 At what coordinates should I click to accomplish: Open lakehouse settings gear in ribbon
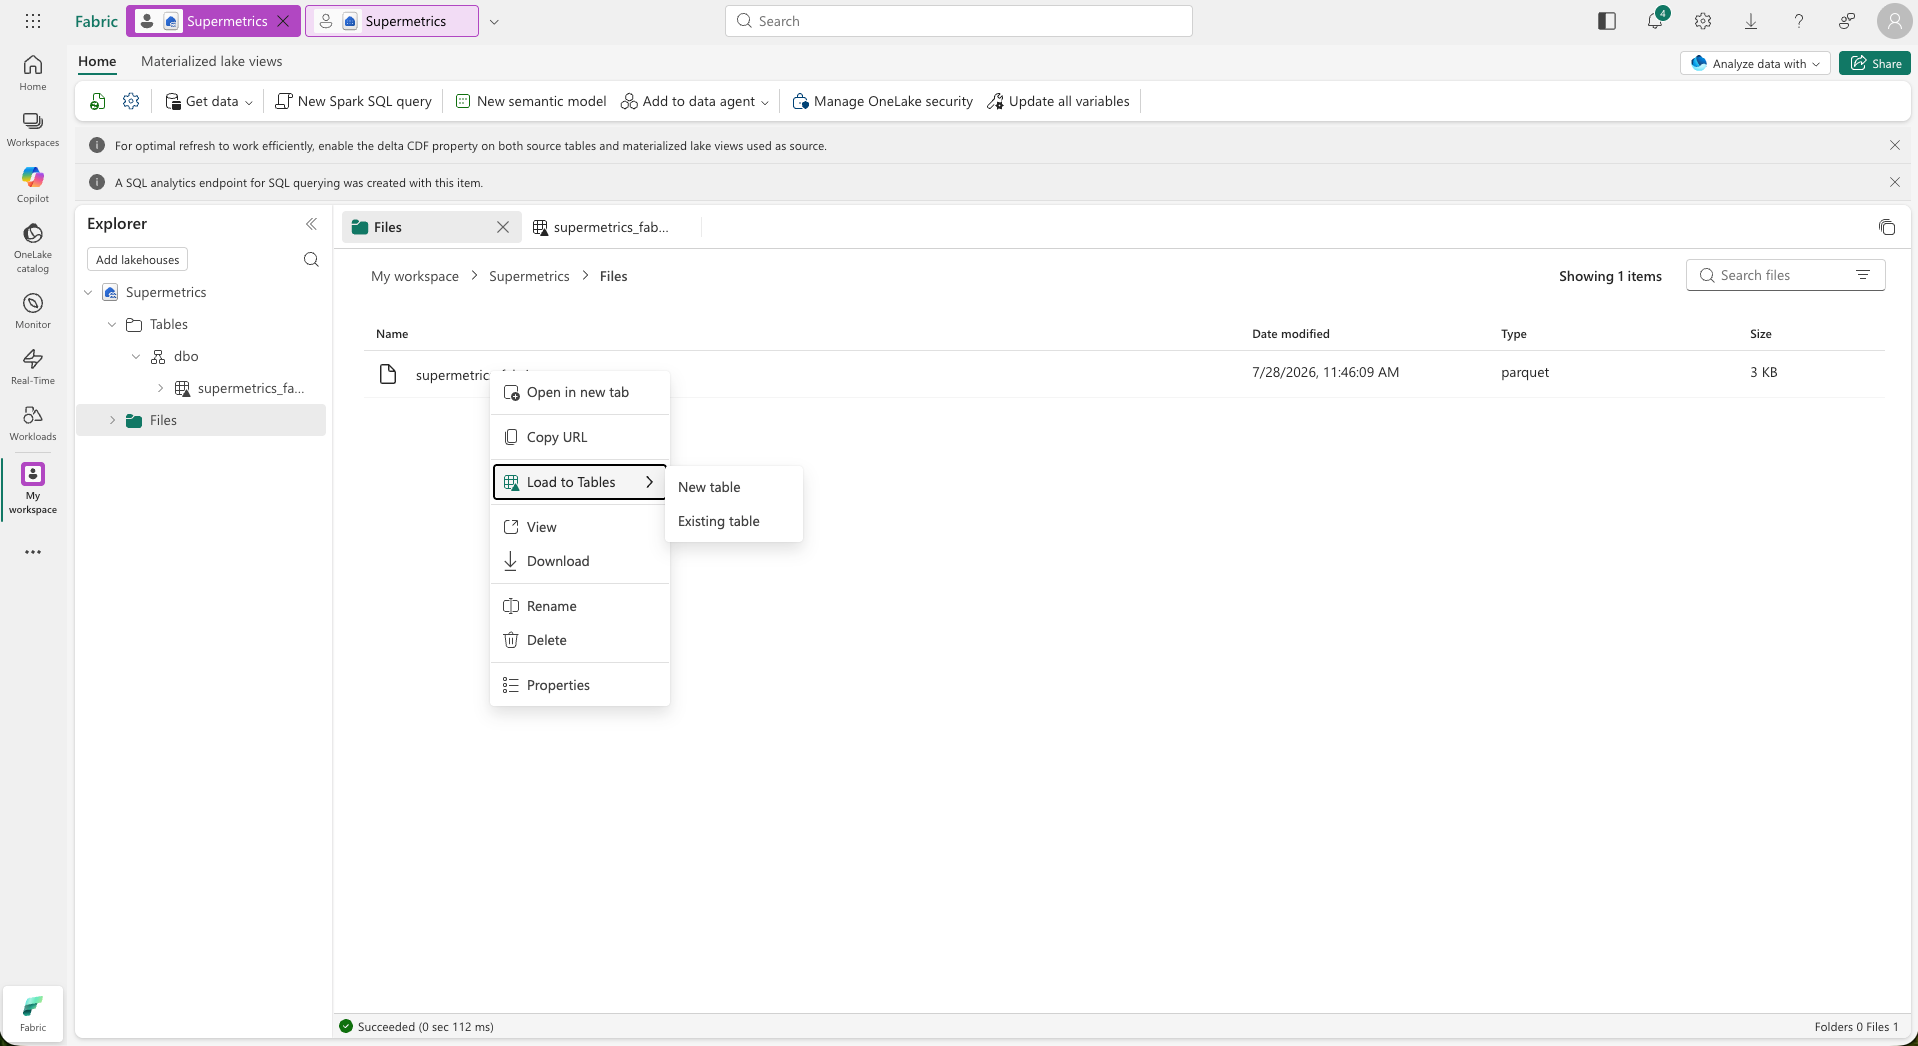[x=131, y=101]
